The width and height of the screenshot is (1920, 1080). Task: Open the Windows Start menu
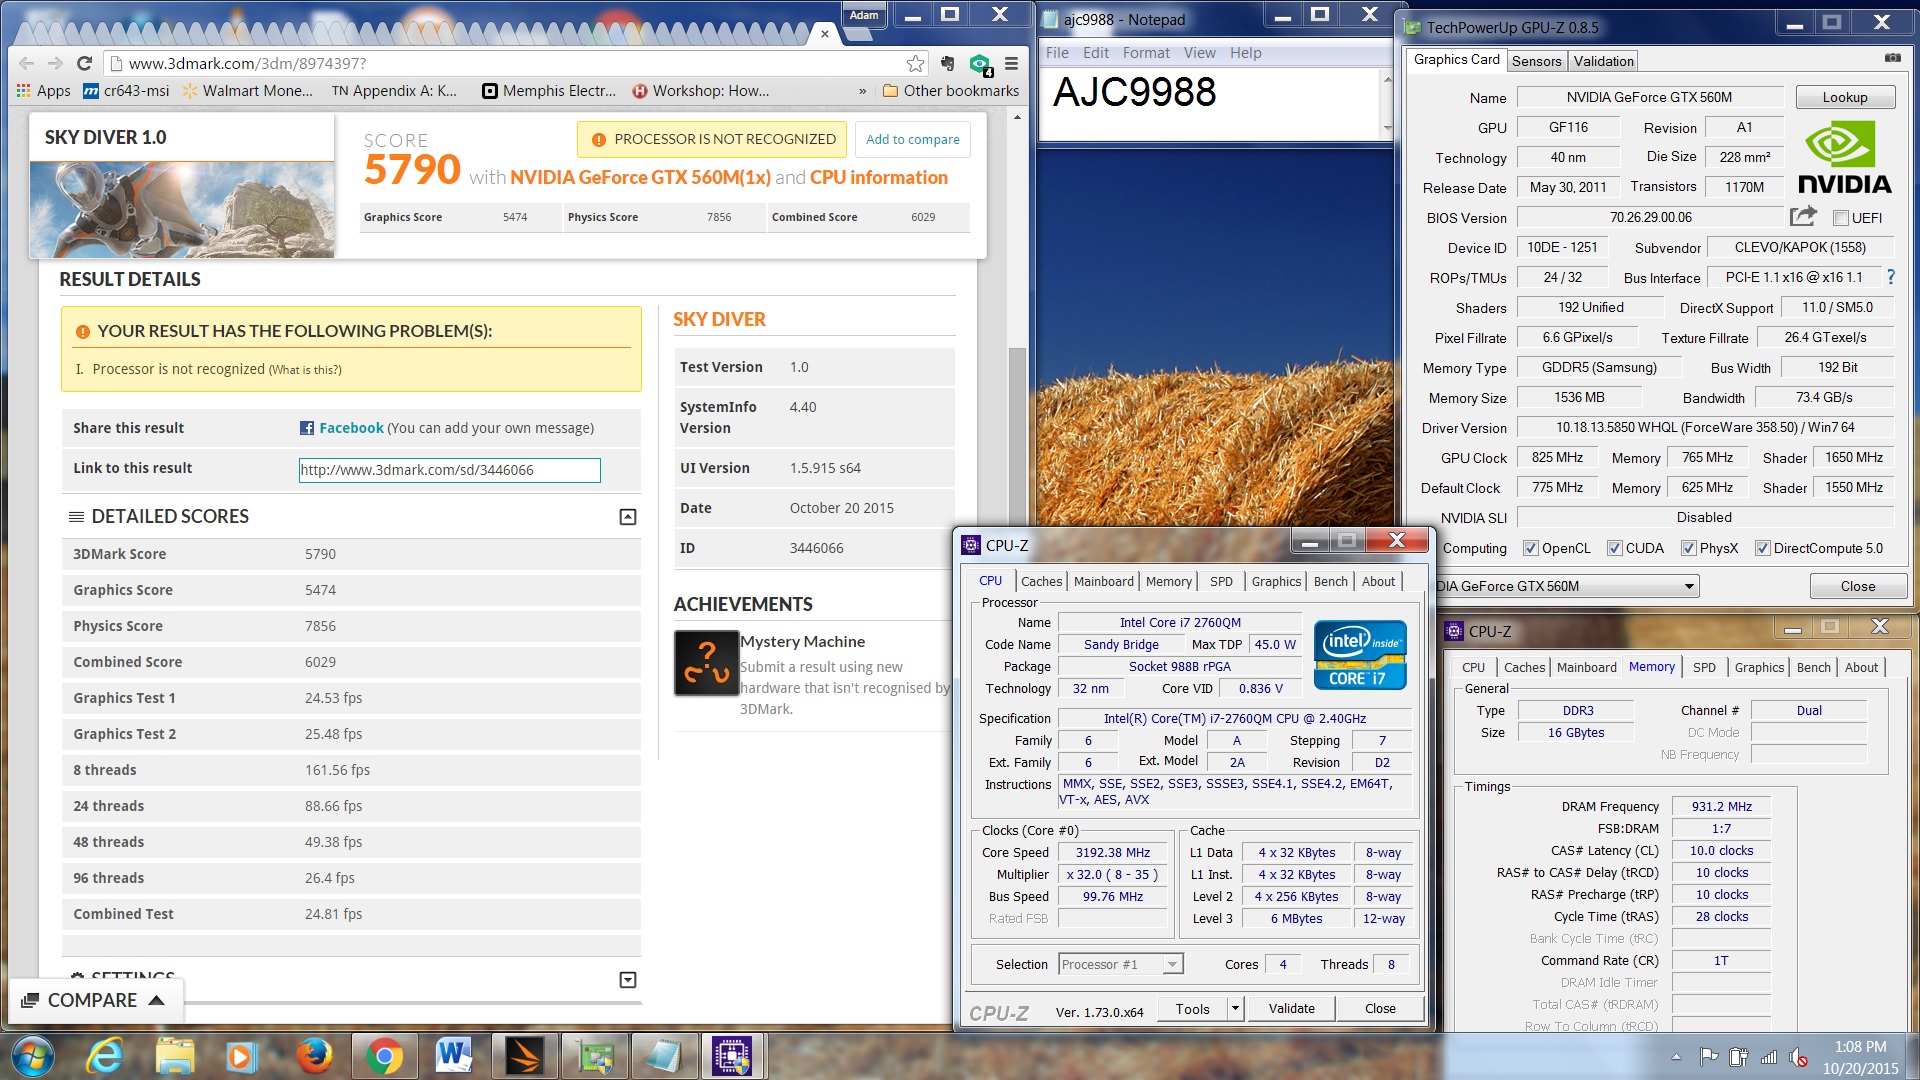click(33, 1056)
